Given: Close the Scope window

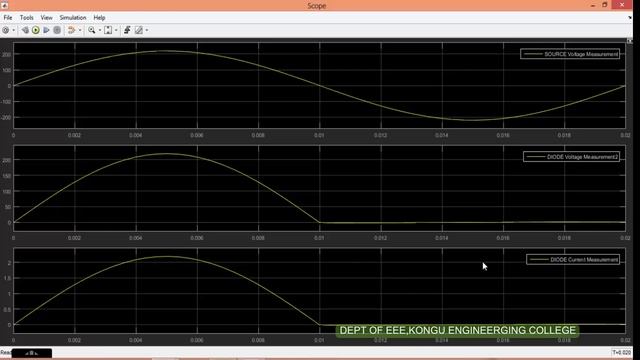Looking at the screenshot, I should [622, 5].
